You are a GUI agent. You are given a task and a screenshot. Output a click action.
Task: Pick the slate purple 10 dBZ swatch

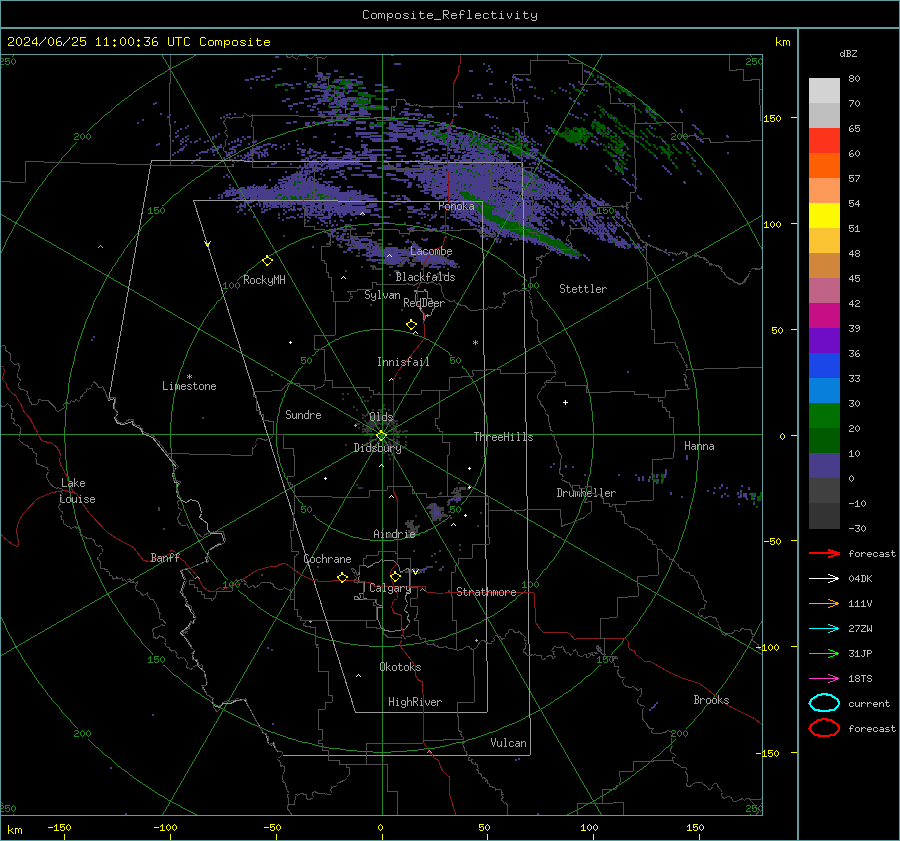point(824,465)
